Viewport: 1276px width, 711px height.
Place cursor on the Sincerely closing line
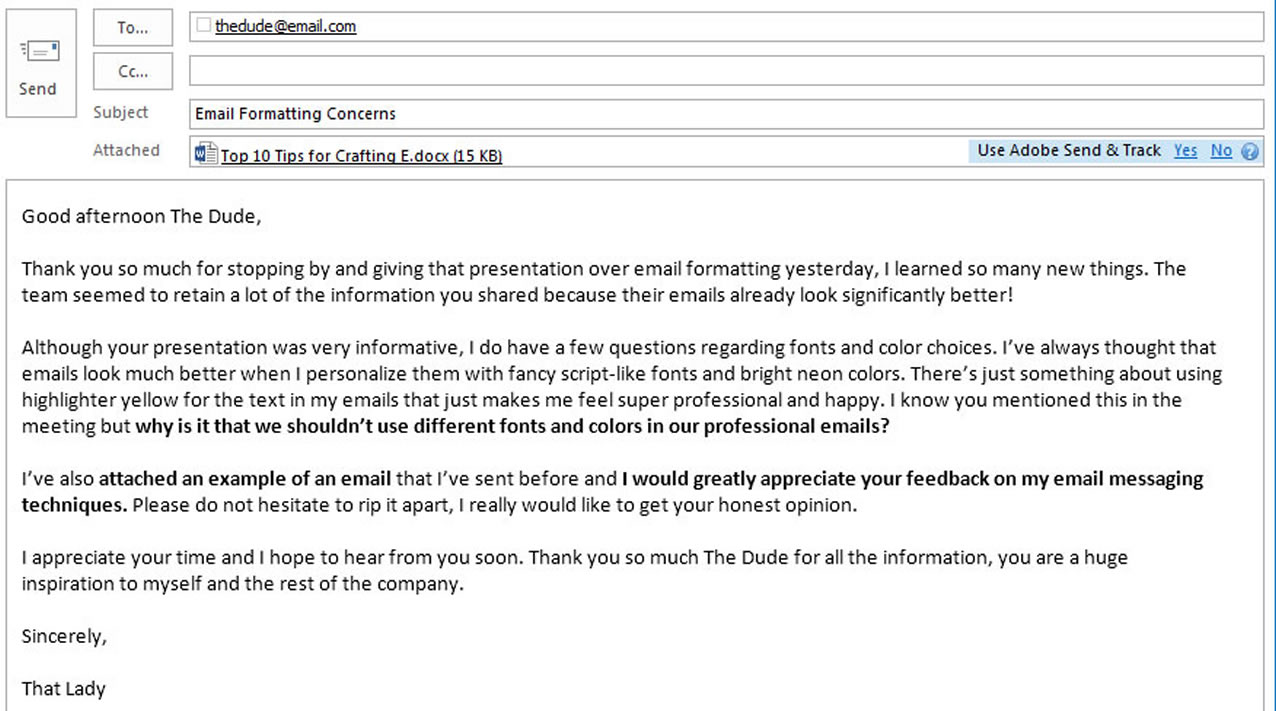(64, 636)
